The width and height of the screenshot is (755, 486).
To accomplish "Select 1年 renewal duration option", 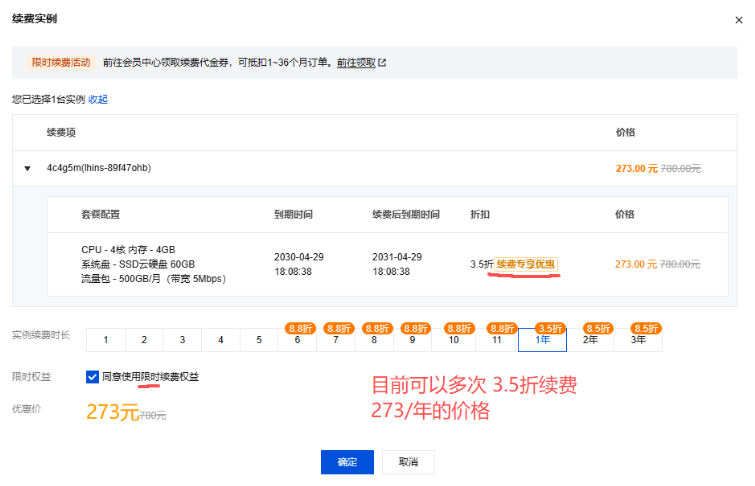I will tap(542, 340).
